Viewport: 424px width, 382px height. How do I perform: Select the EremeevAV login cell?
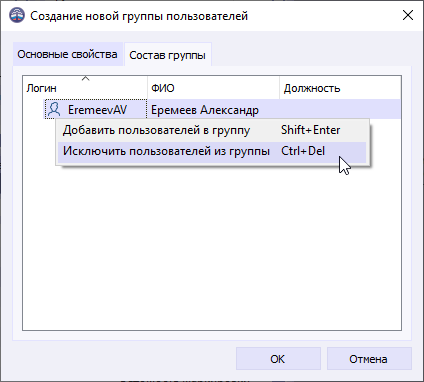click(96, 109)
